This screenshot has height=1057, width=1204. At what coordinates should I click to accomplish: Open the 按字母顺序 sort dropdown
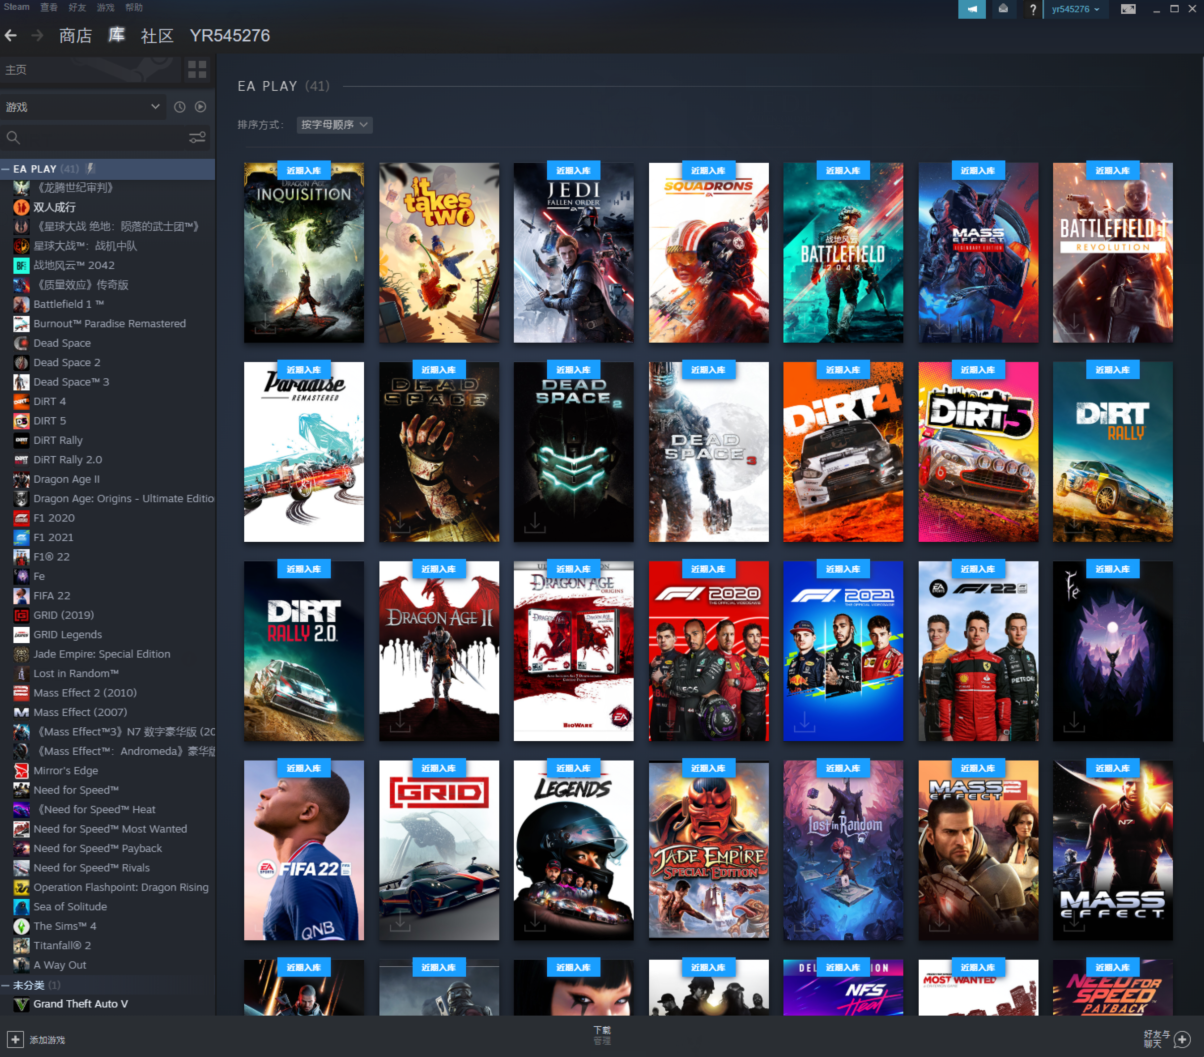click(334, 125)
